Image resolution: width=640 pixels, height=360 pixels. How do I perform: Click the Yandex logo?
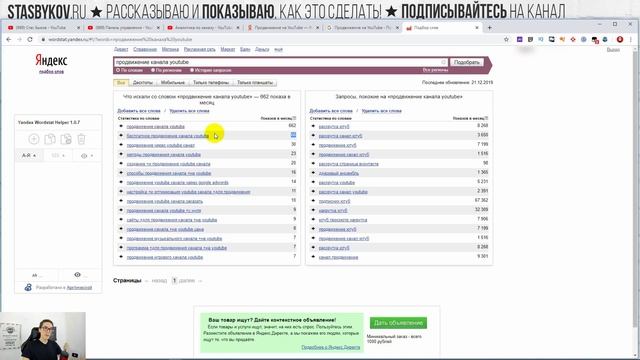[x=51, y=60]
